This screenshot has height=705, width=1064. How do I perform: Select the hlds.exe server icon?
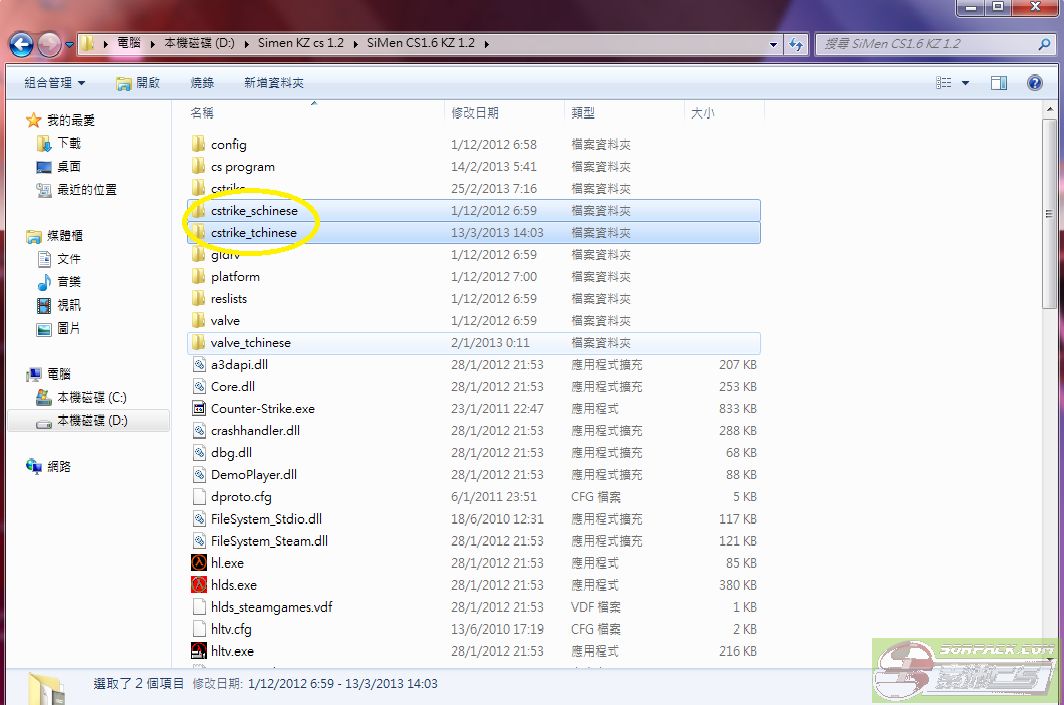click(199, 585)
